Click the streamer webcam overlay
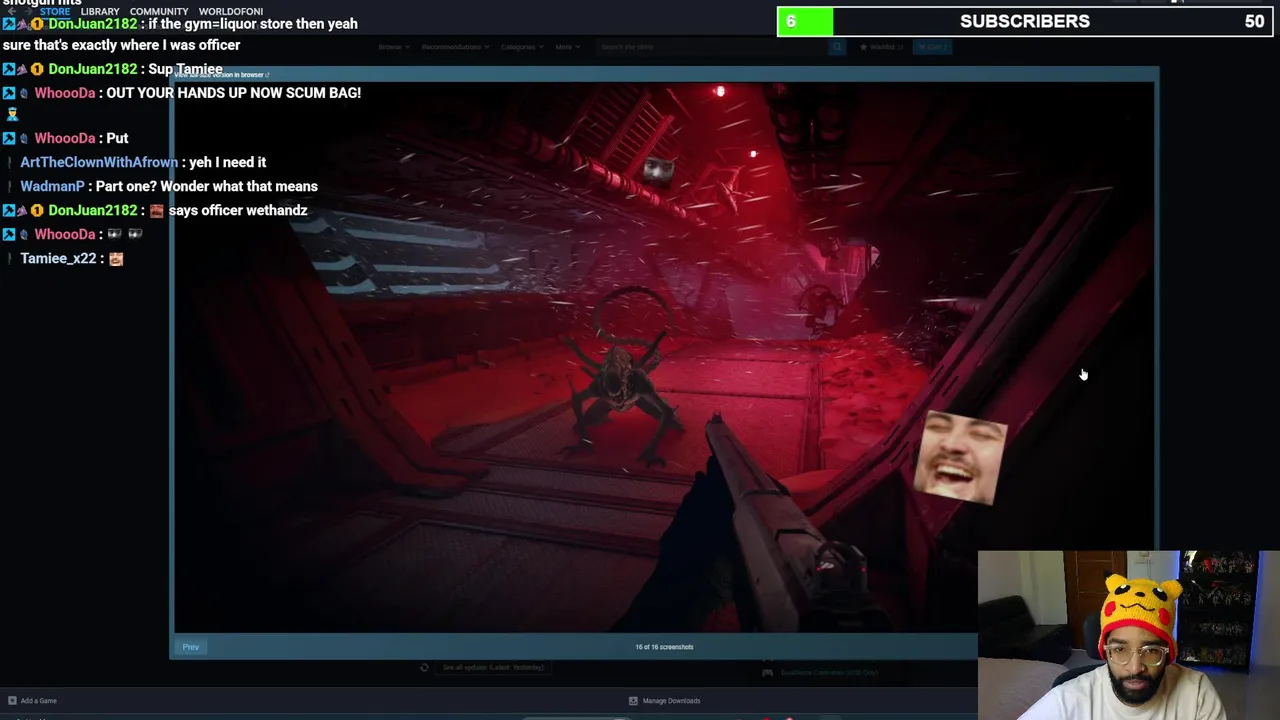Screen dimensions: 1280x720 1128,635
